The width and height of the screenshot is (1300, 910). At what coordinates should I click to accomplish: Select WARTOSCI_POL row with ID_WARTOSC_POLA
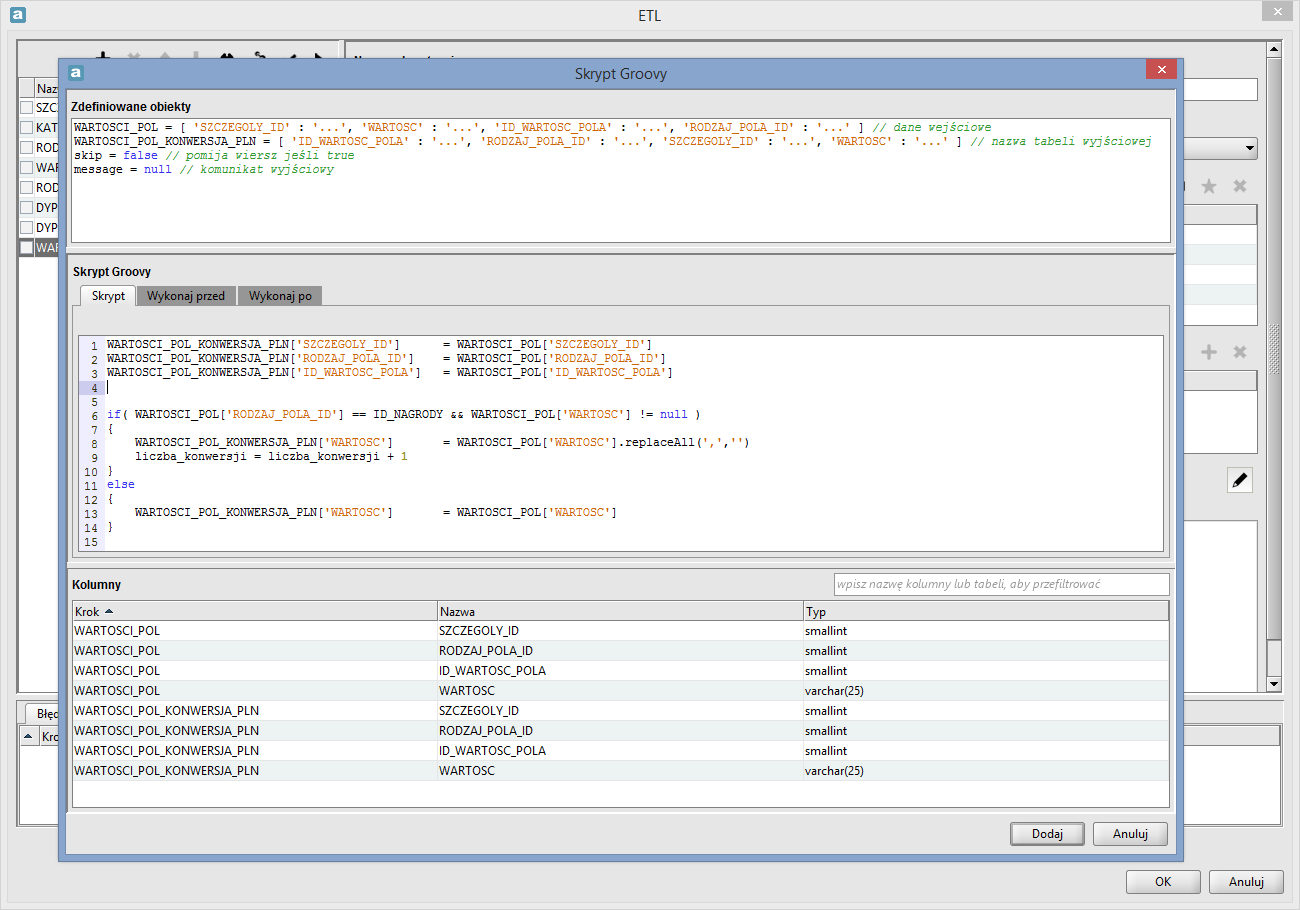coord(621,671)
